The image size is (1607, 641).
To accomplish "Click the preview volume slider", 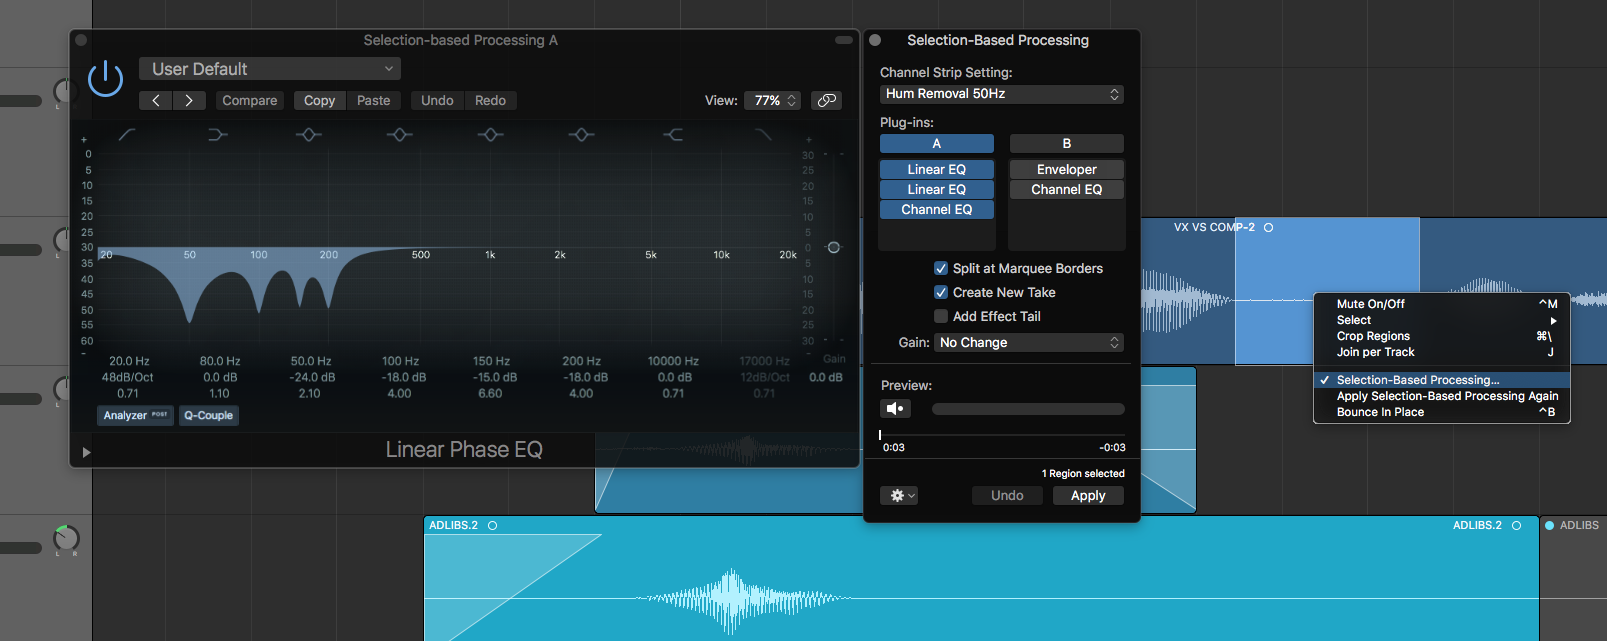I will [1027, 408].
